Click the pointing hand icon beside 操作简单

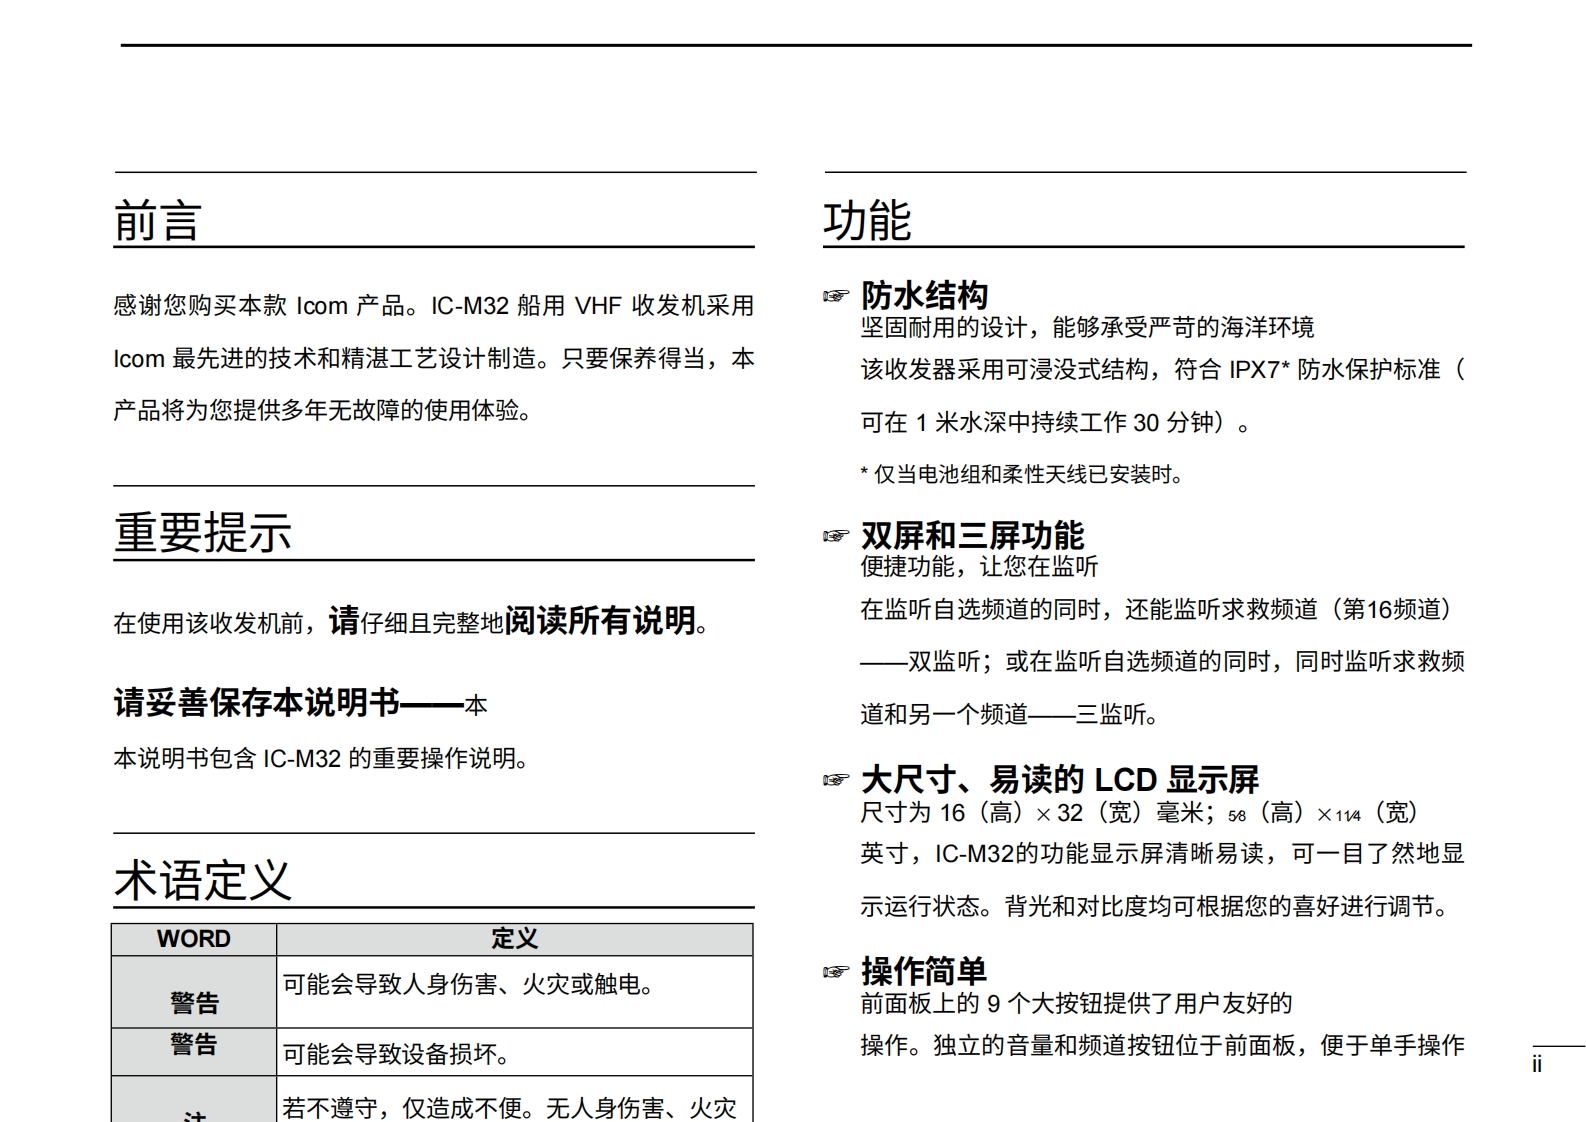[x=835, y=972]
